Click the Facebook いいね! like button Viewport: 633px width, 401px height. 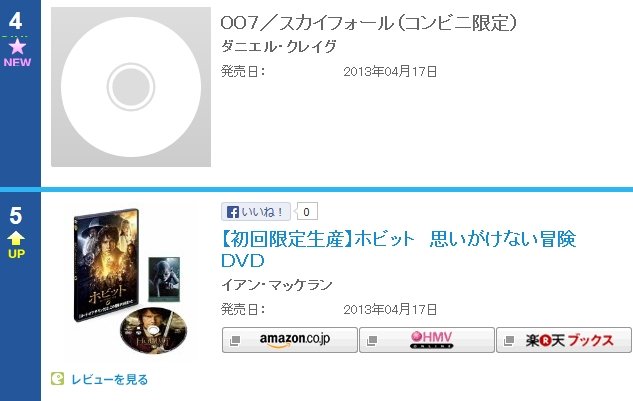tap(256, 212)
